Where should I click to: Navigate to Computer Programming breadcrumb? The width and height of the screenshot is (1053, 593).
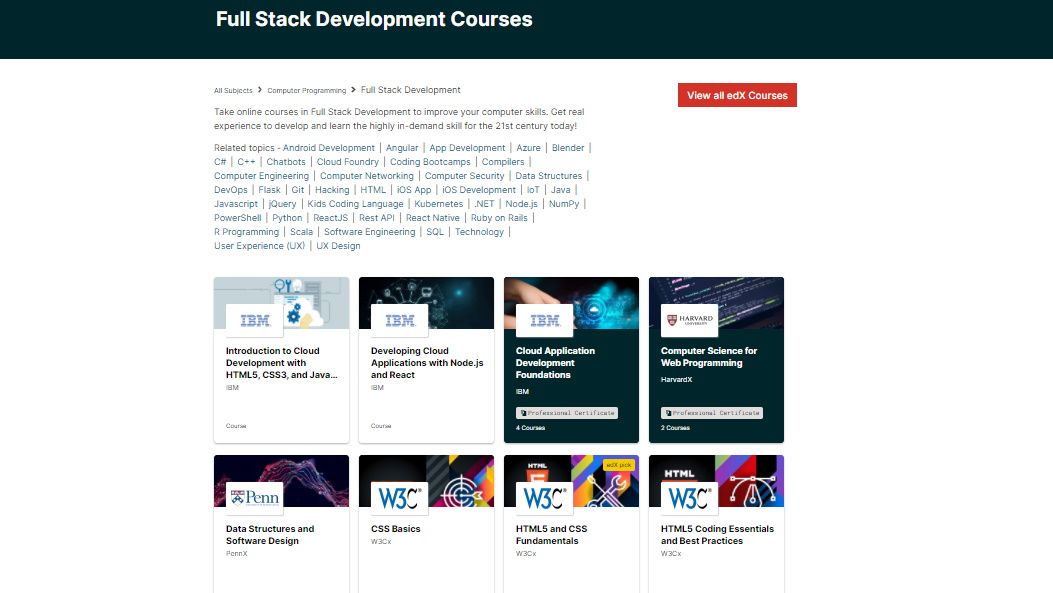click(x=306, y=90)
